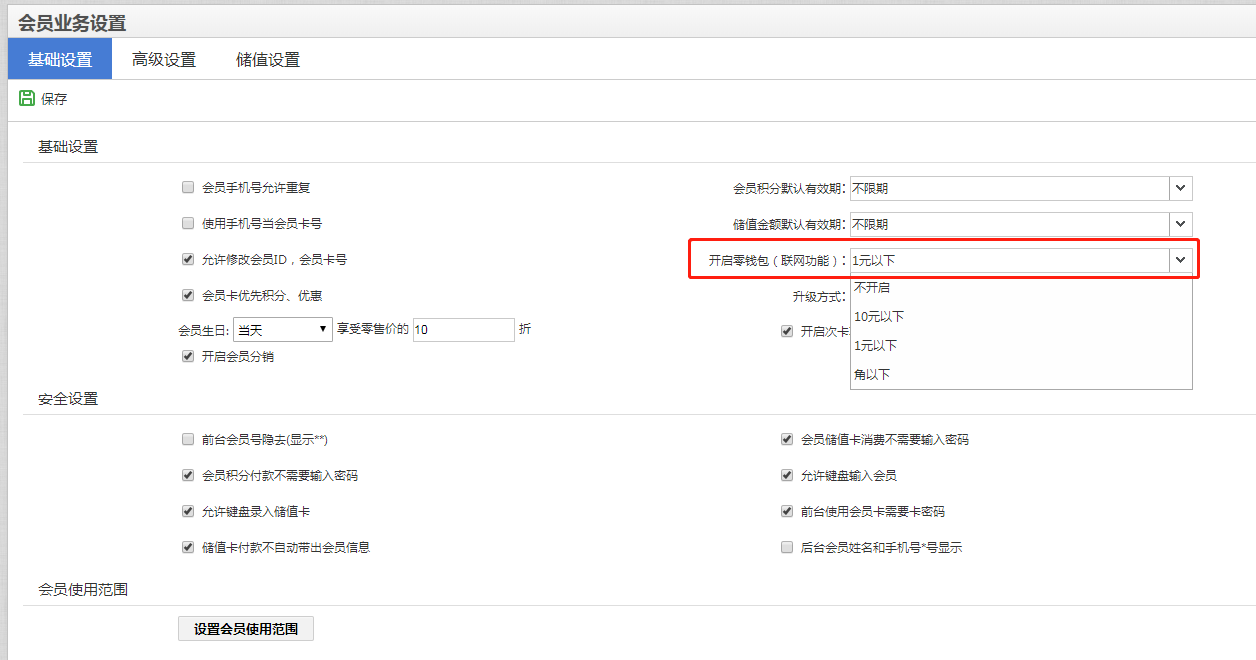Click the 享受零售价的 label
The image size is (1256, 660).
(x=373, y=328)
